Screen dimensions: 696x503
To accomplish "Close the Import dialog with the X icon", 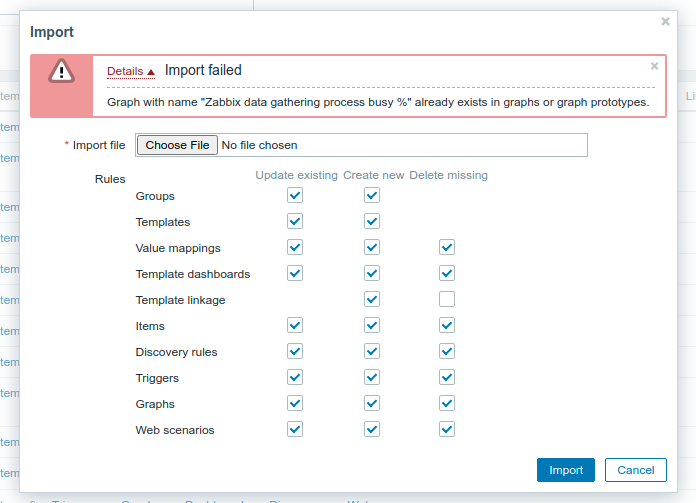I will [x=665, y=21].
